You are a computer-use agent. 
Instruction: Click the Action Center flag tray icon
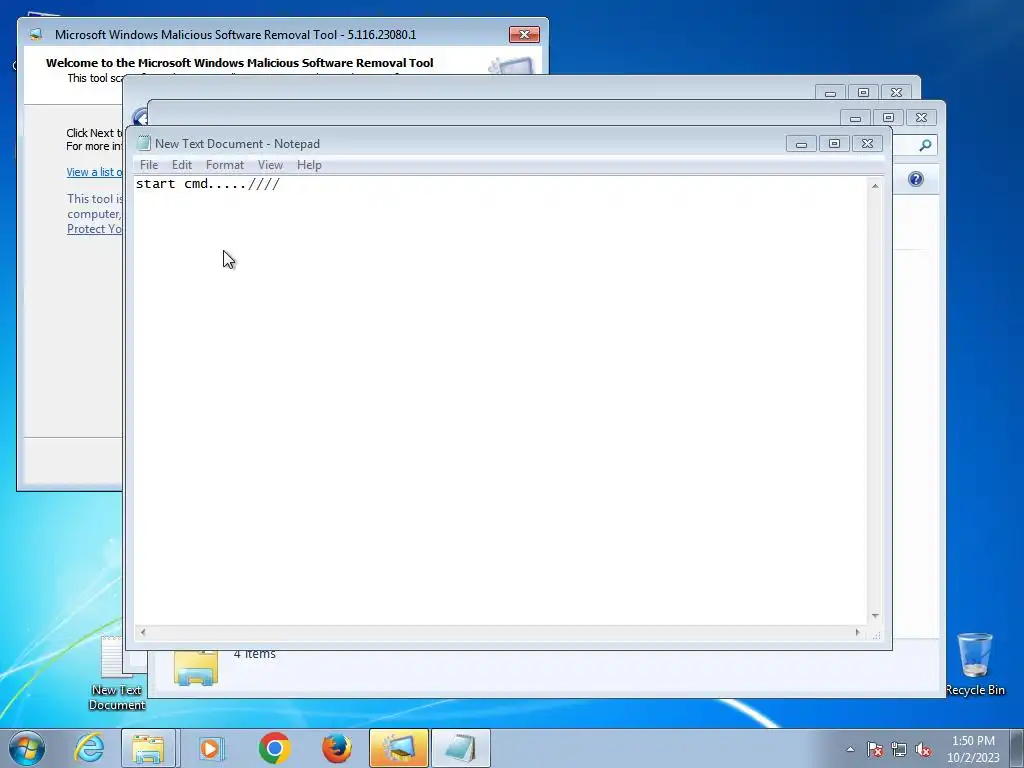(x=875, y=749)
